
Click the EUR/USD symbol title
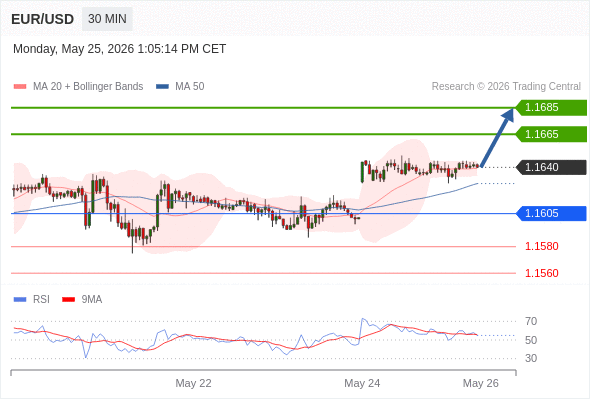[x=43, y=19]
